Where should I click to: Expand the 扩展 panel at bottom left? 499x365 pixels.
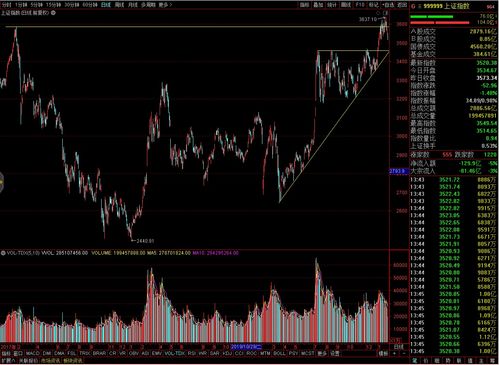8,361
